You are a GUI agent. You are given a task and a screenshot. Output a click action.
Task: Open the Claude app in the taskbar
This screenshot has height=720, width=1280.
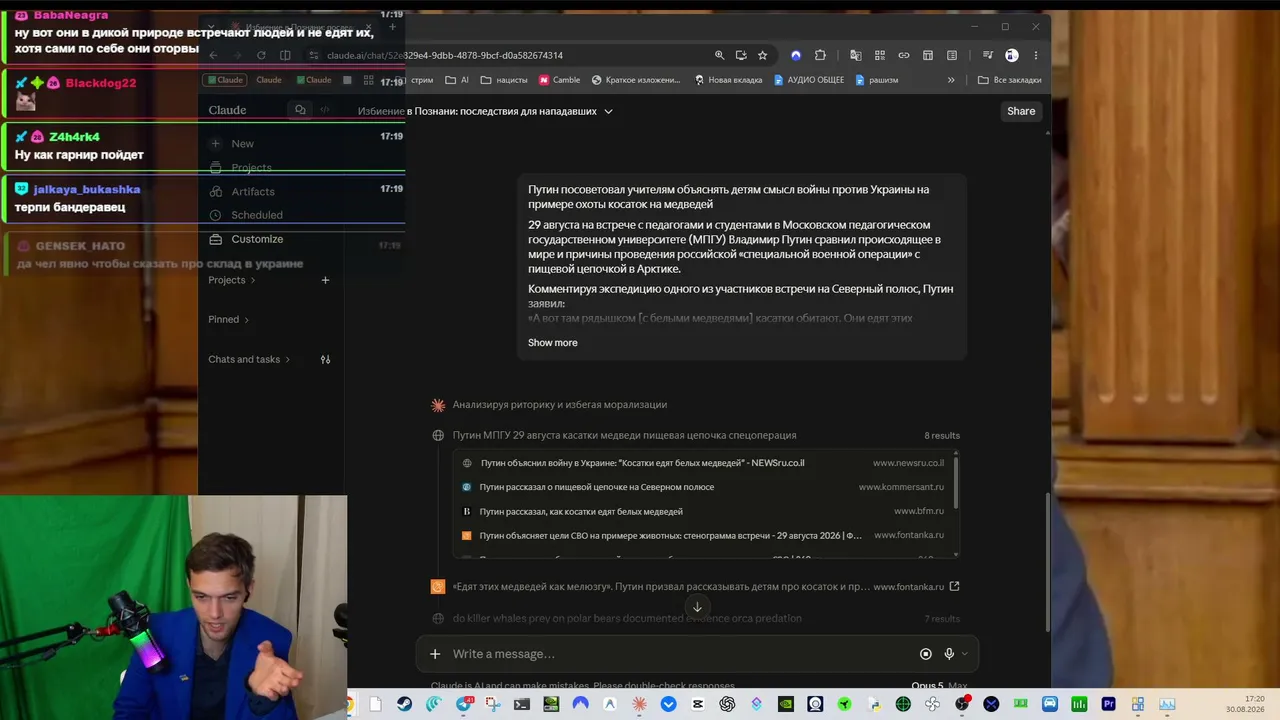coord(639,704)
